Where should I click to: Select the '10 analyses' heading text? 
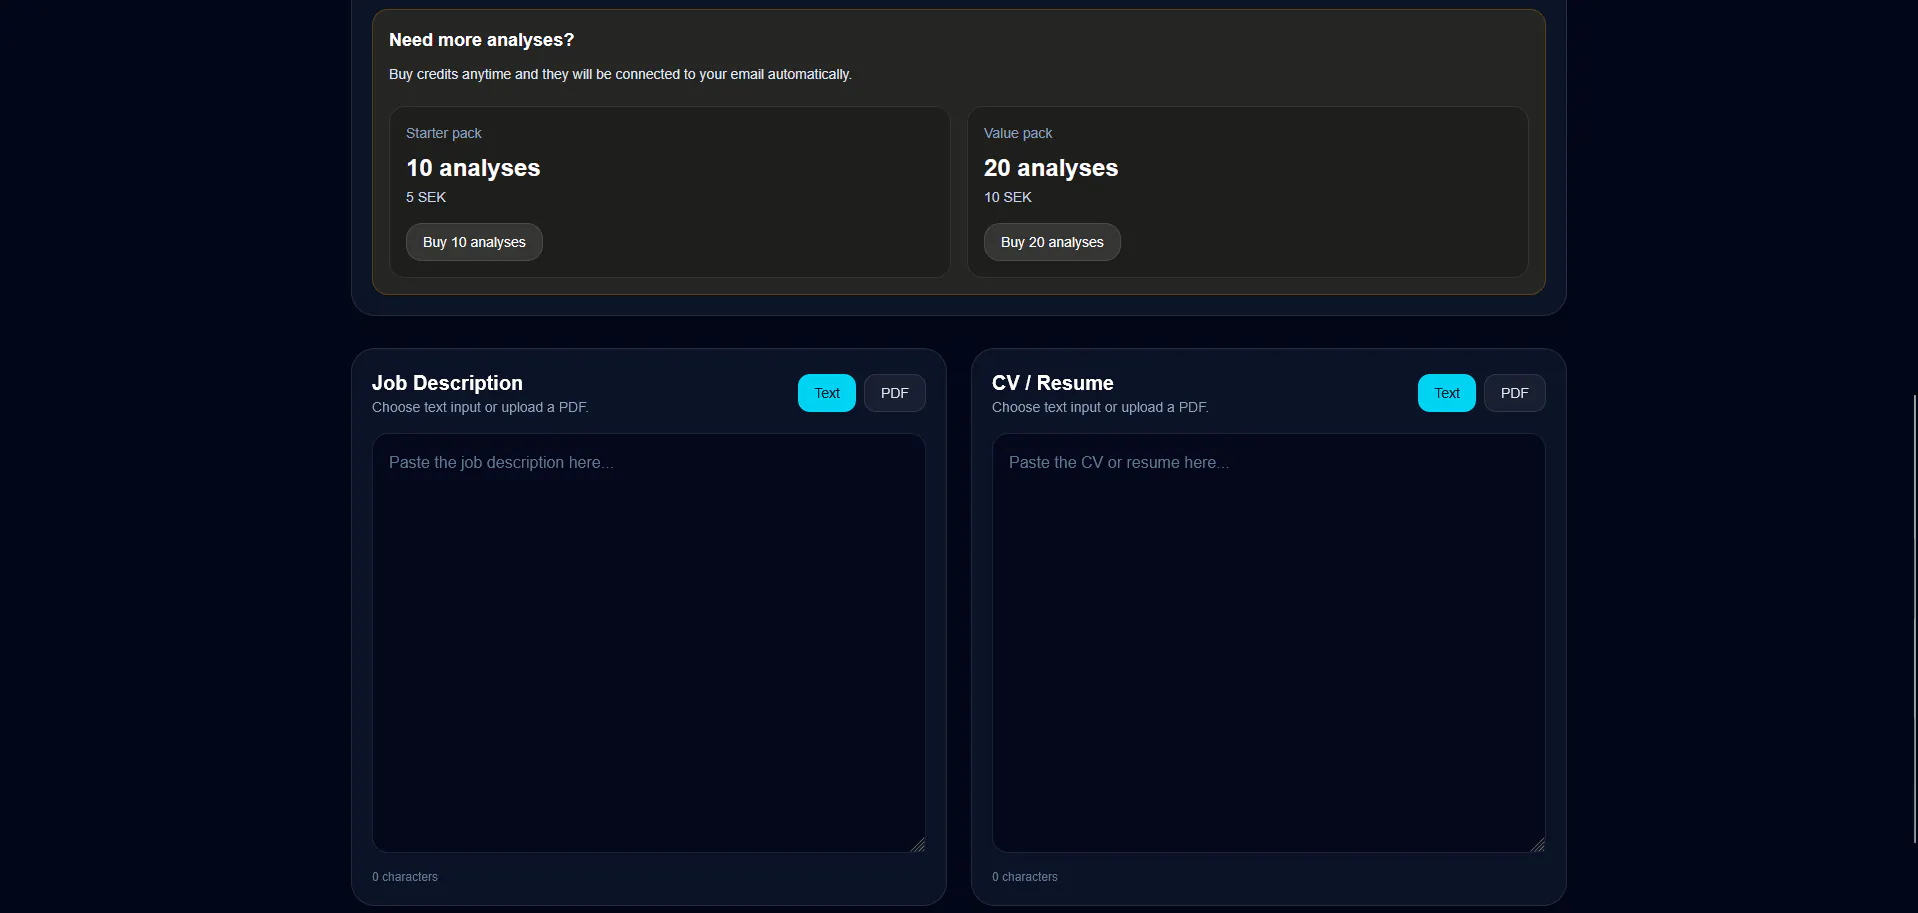(x=473, y=168)
